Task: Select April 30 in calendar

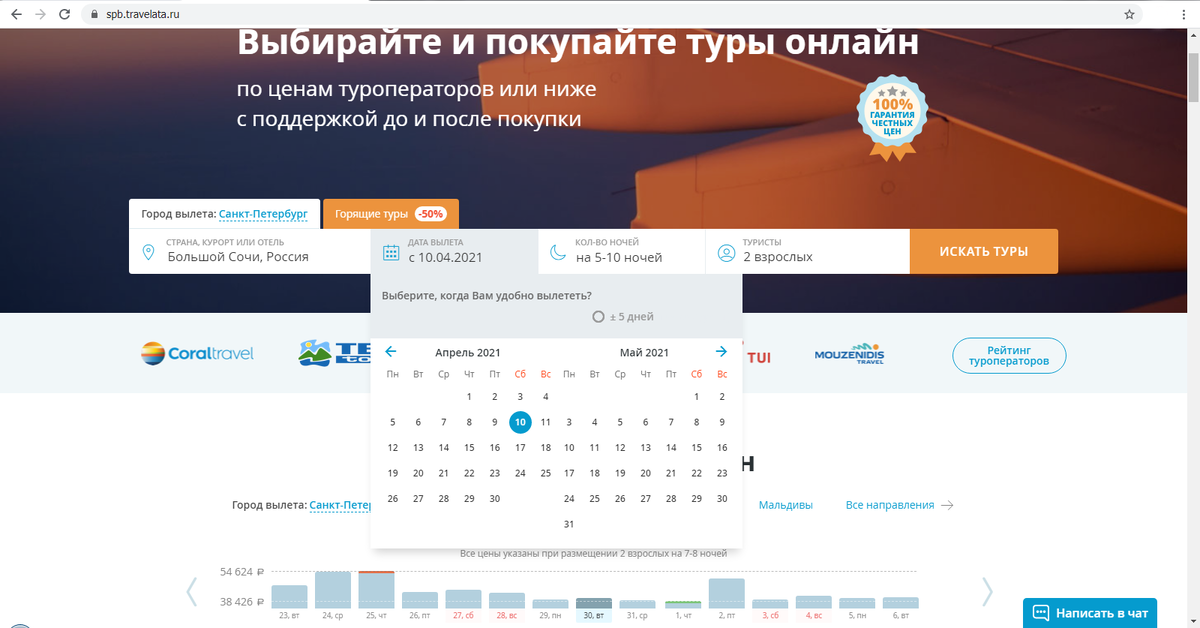Action: pyautogui.click(x=495, y=499)
